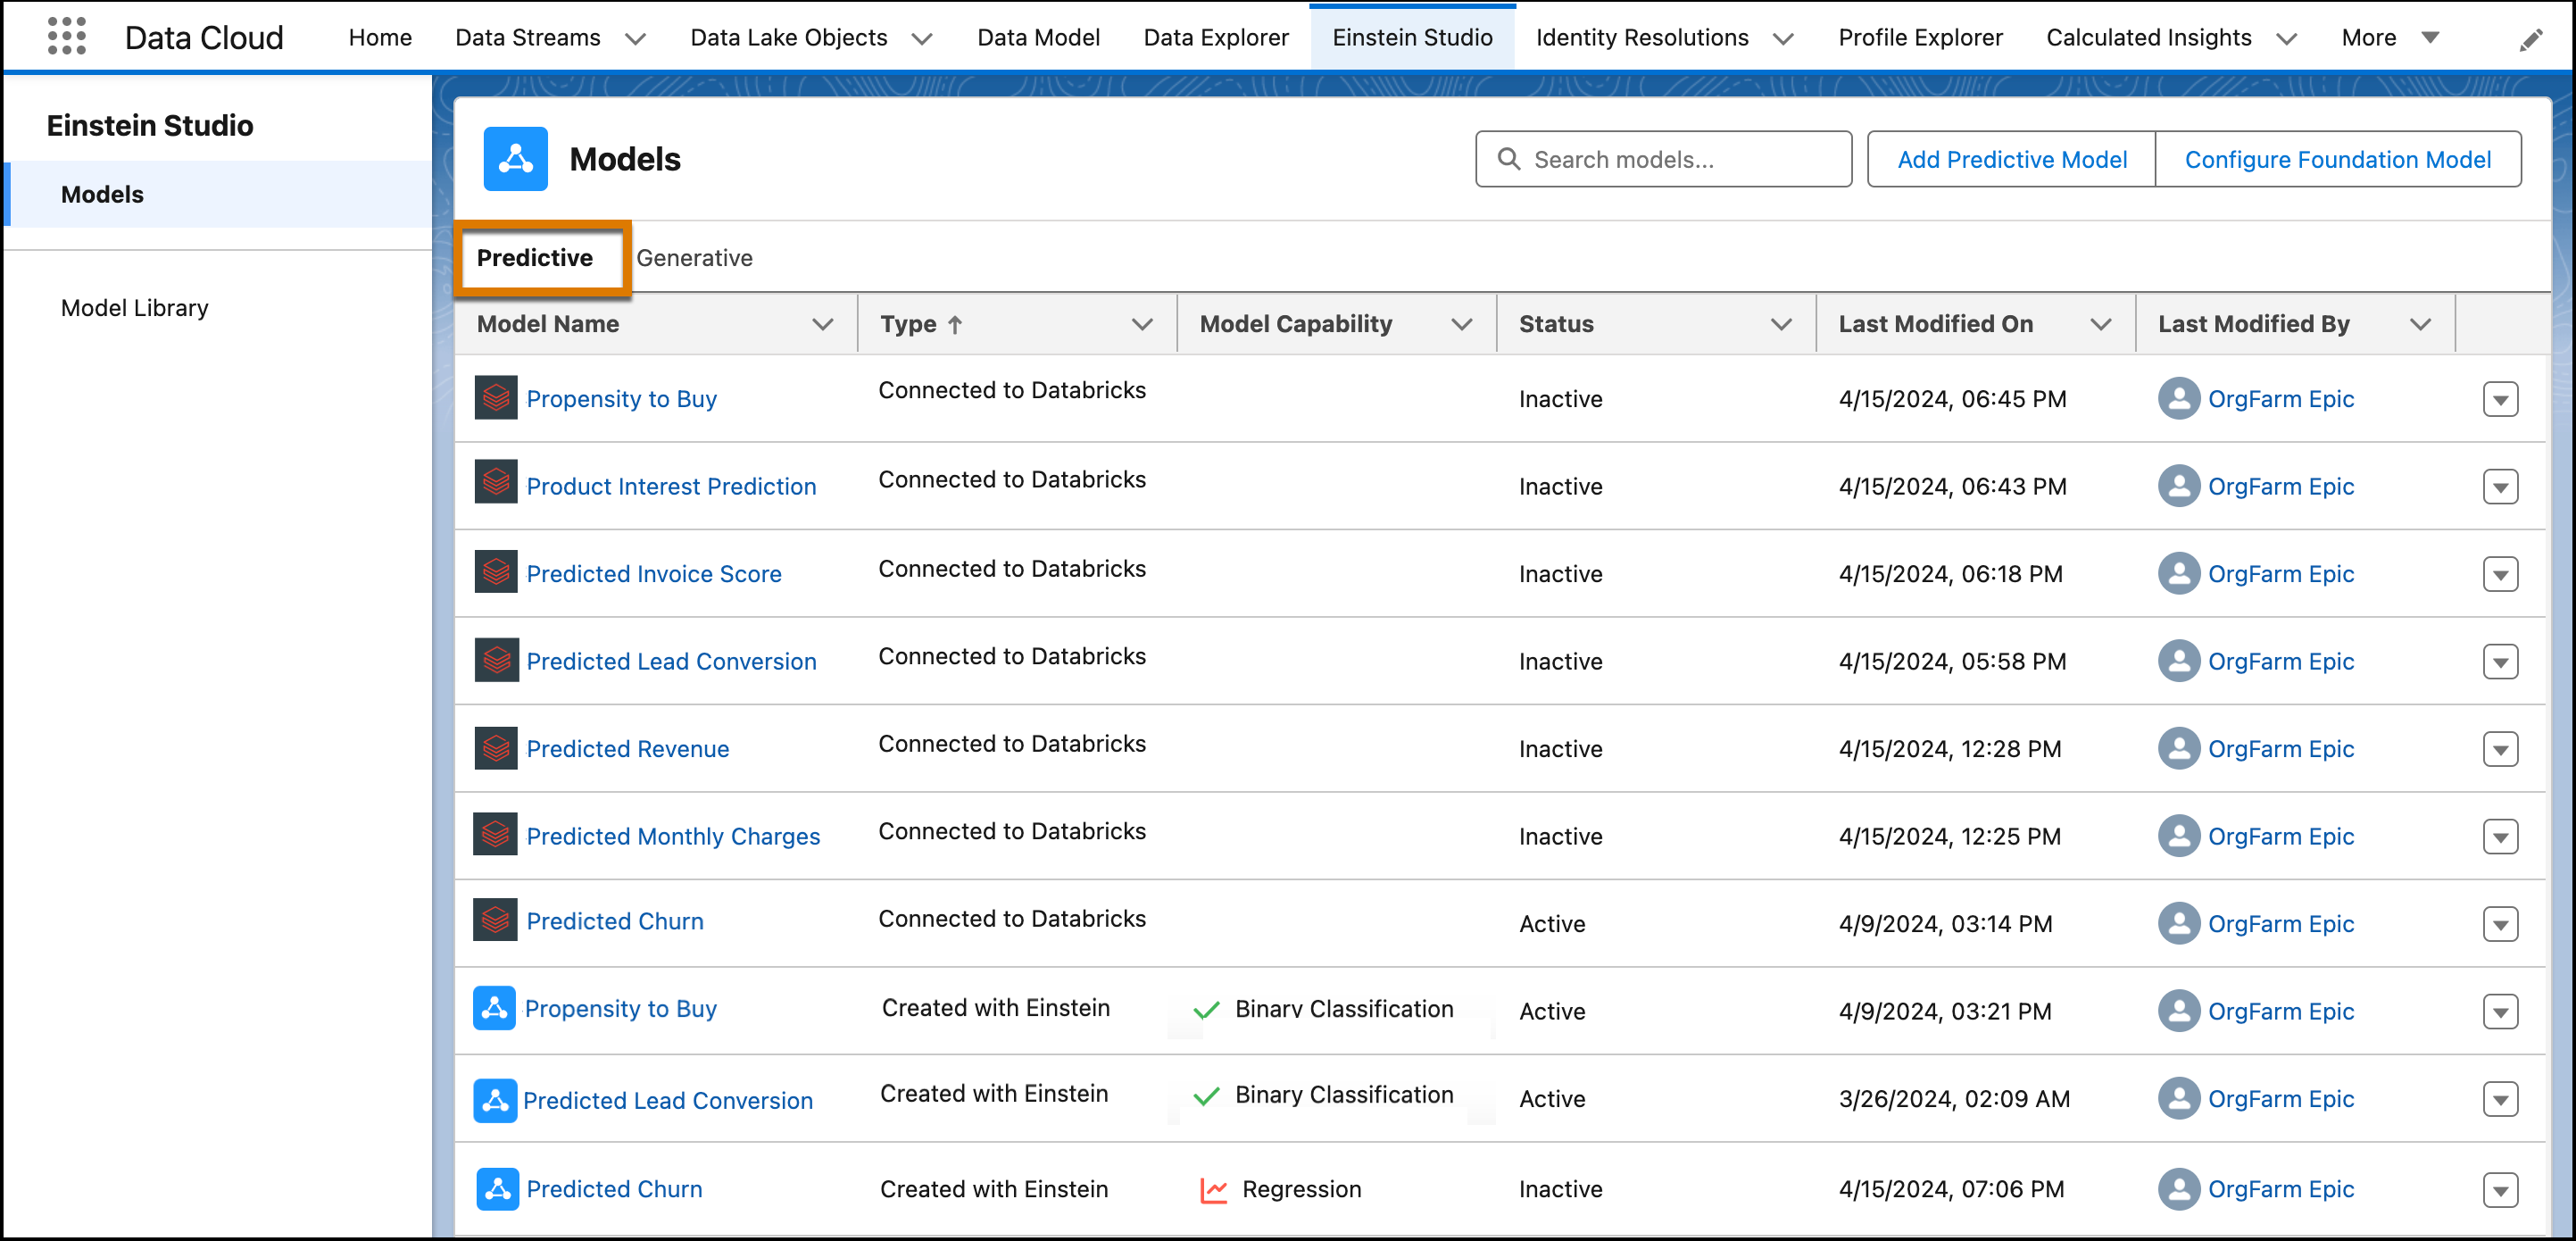Image resolution: width=2576 pixels, height=1241 pixels.
Task: Click Einstein icon of the Regression Predicted Churn
Action: click(x=497, y=1189)
